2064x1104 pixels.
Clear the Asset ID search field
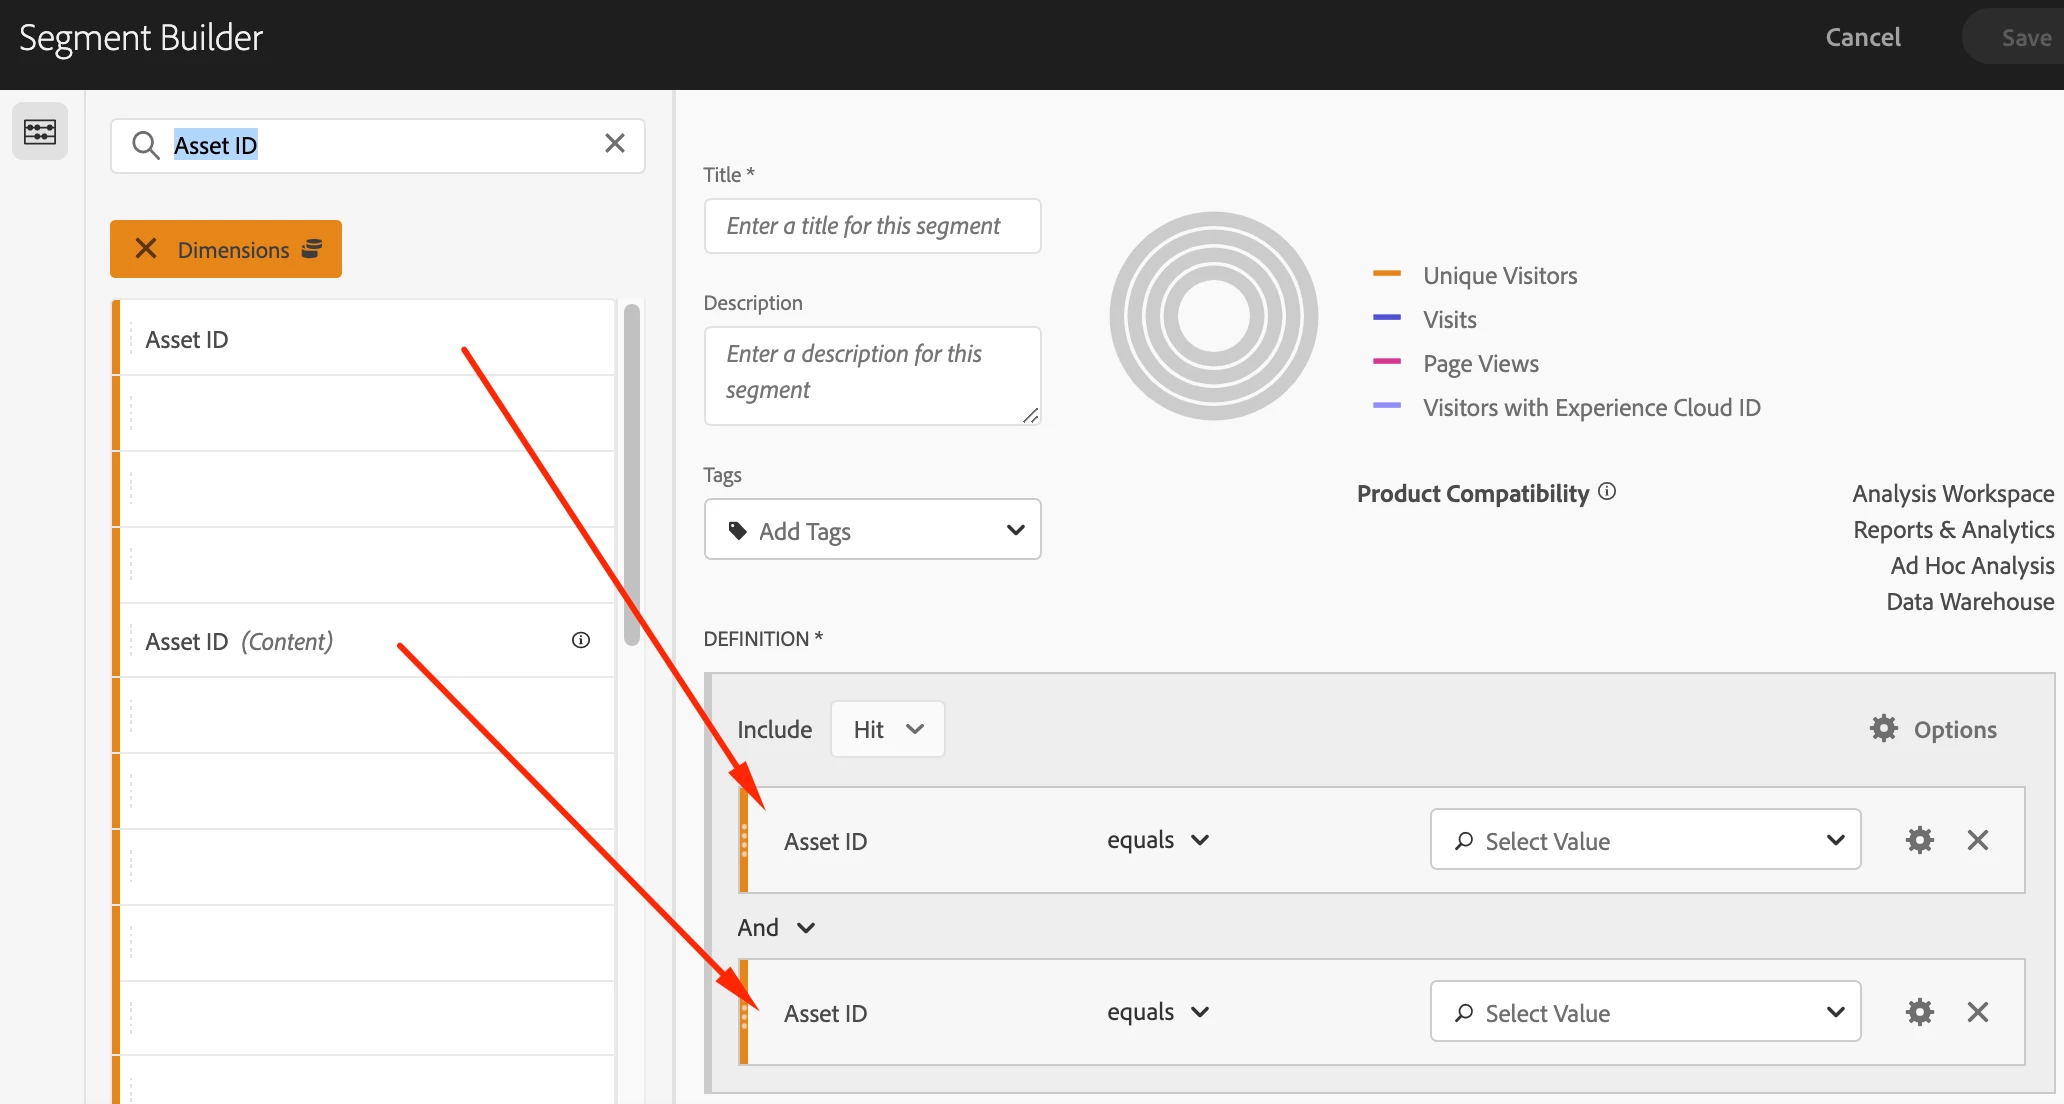(614, 144)
